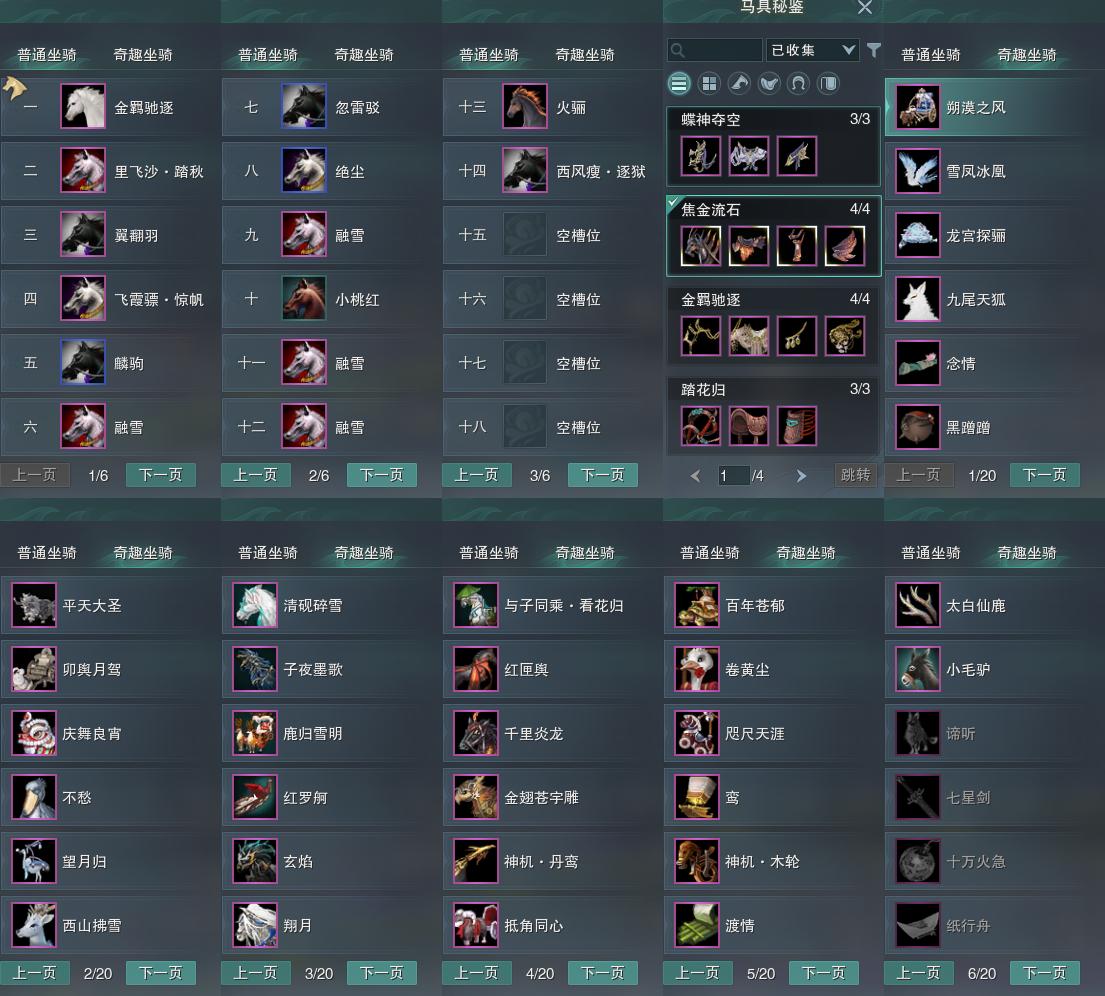Choose the 太白仙鹿 antler mount icon
Image resolution: width=1105 pixels, height=996 pixels.
click(x=918, y=605)
